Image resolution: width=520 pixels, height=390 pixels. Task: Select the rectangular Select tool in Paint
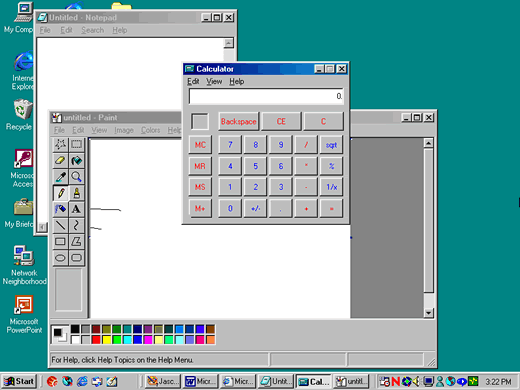point(76,144)
